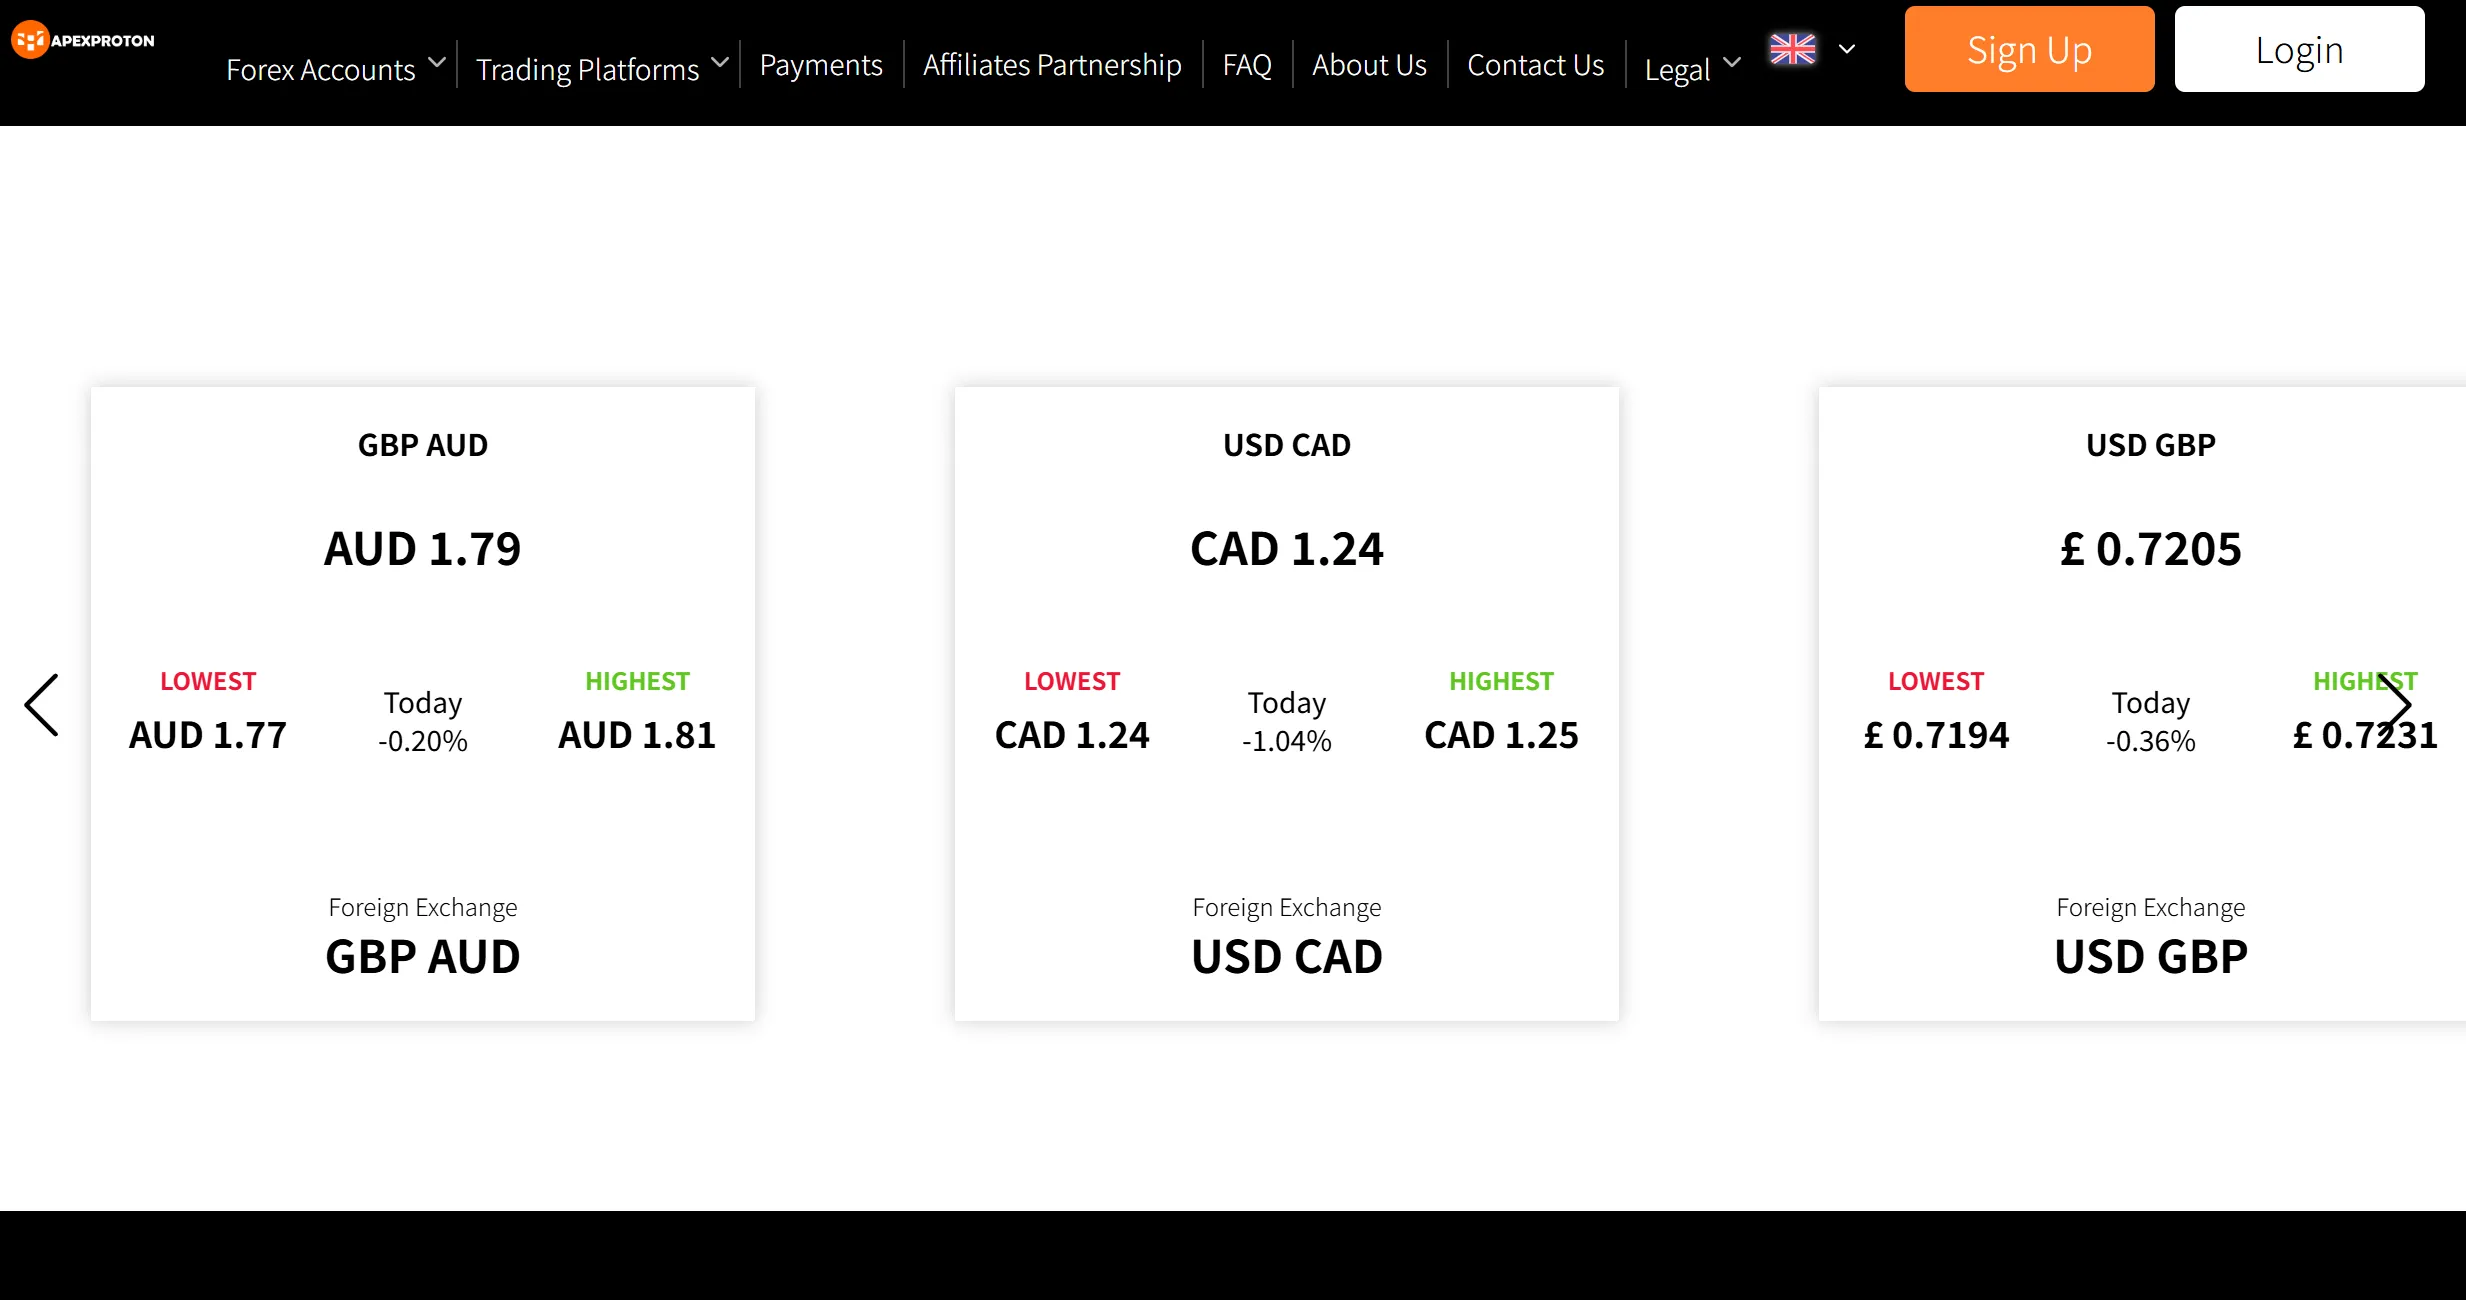Click the white Login button
Screen dimensions: 2466x1300
pos(2299,49)
